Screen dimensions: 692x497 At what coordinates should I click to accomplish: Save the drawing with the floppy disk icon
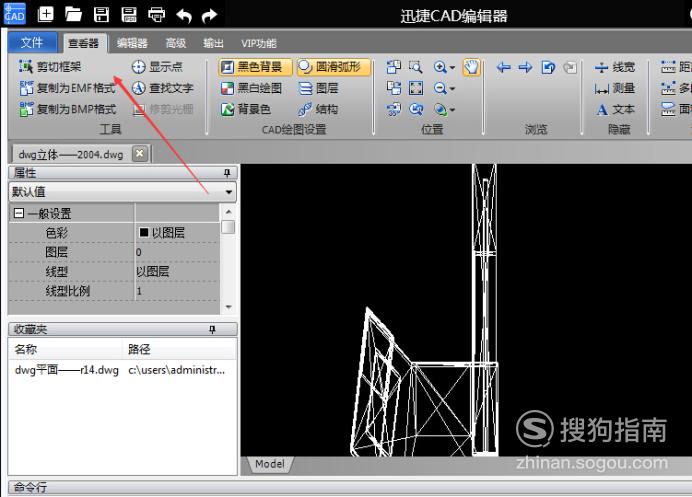pos(101,14)
